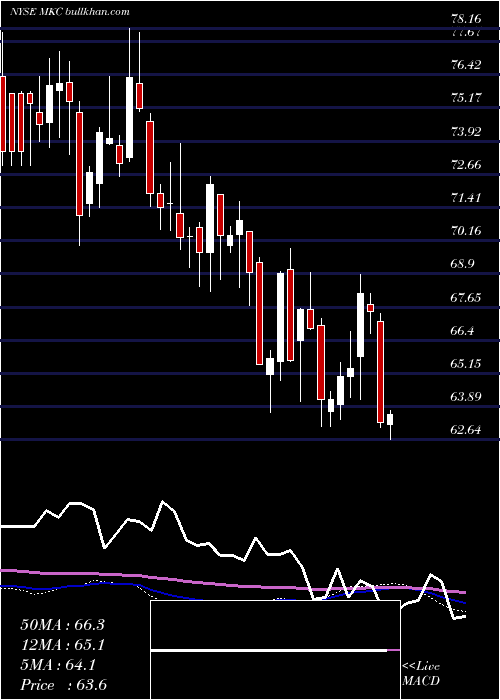Select the 67.65 price axis label
This screenshot has height=700, width=500.
coord(466,298)
